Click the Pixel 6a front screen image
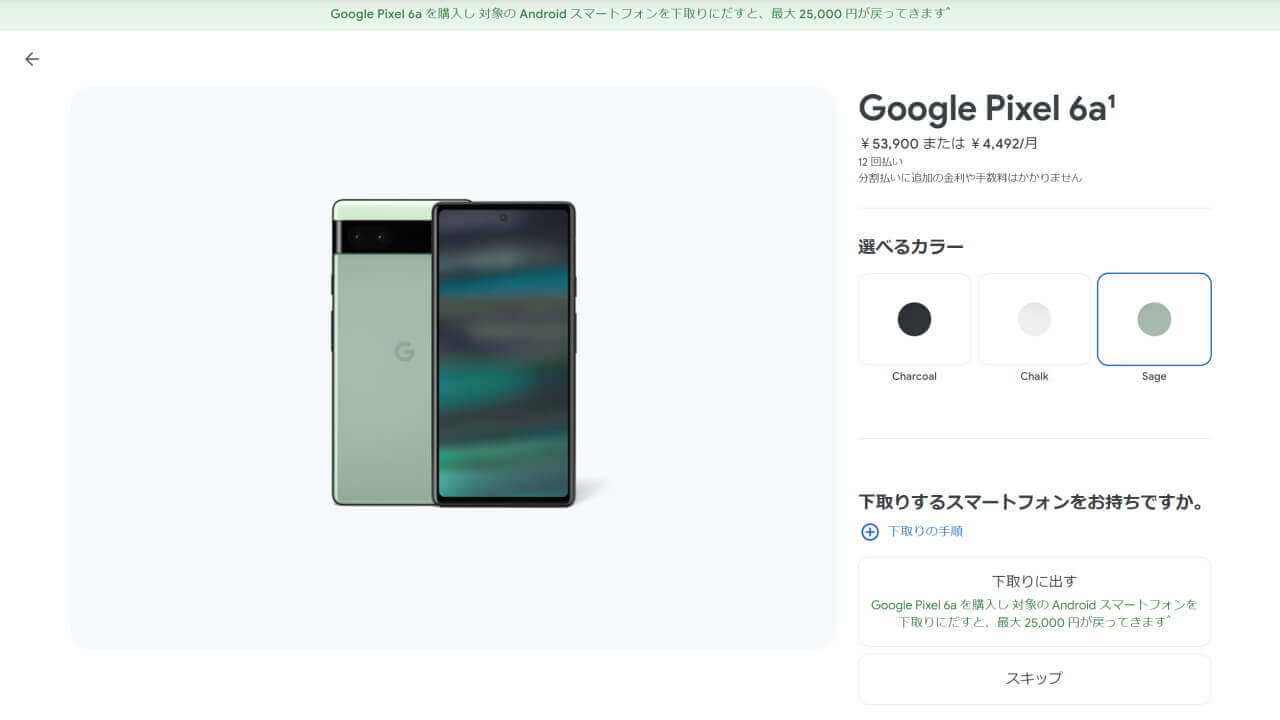1280x720 pixels. pos(504,354)
